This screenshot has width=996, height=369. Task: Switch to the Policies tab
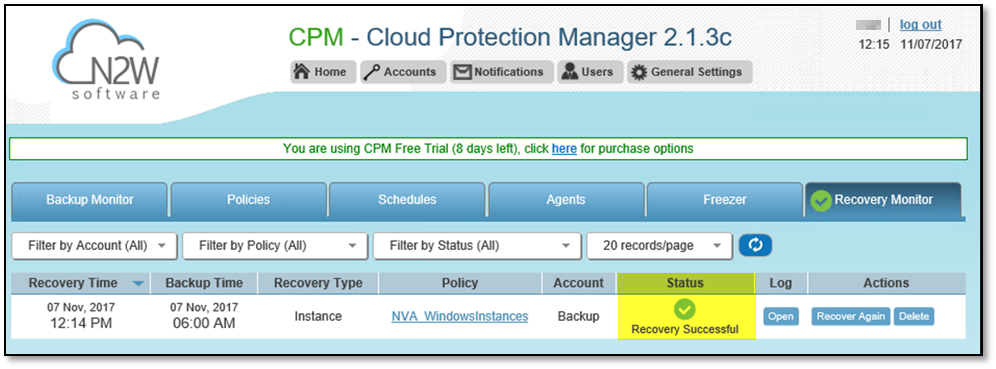(248, 199)
